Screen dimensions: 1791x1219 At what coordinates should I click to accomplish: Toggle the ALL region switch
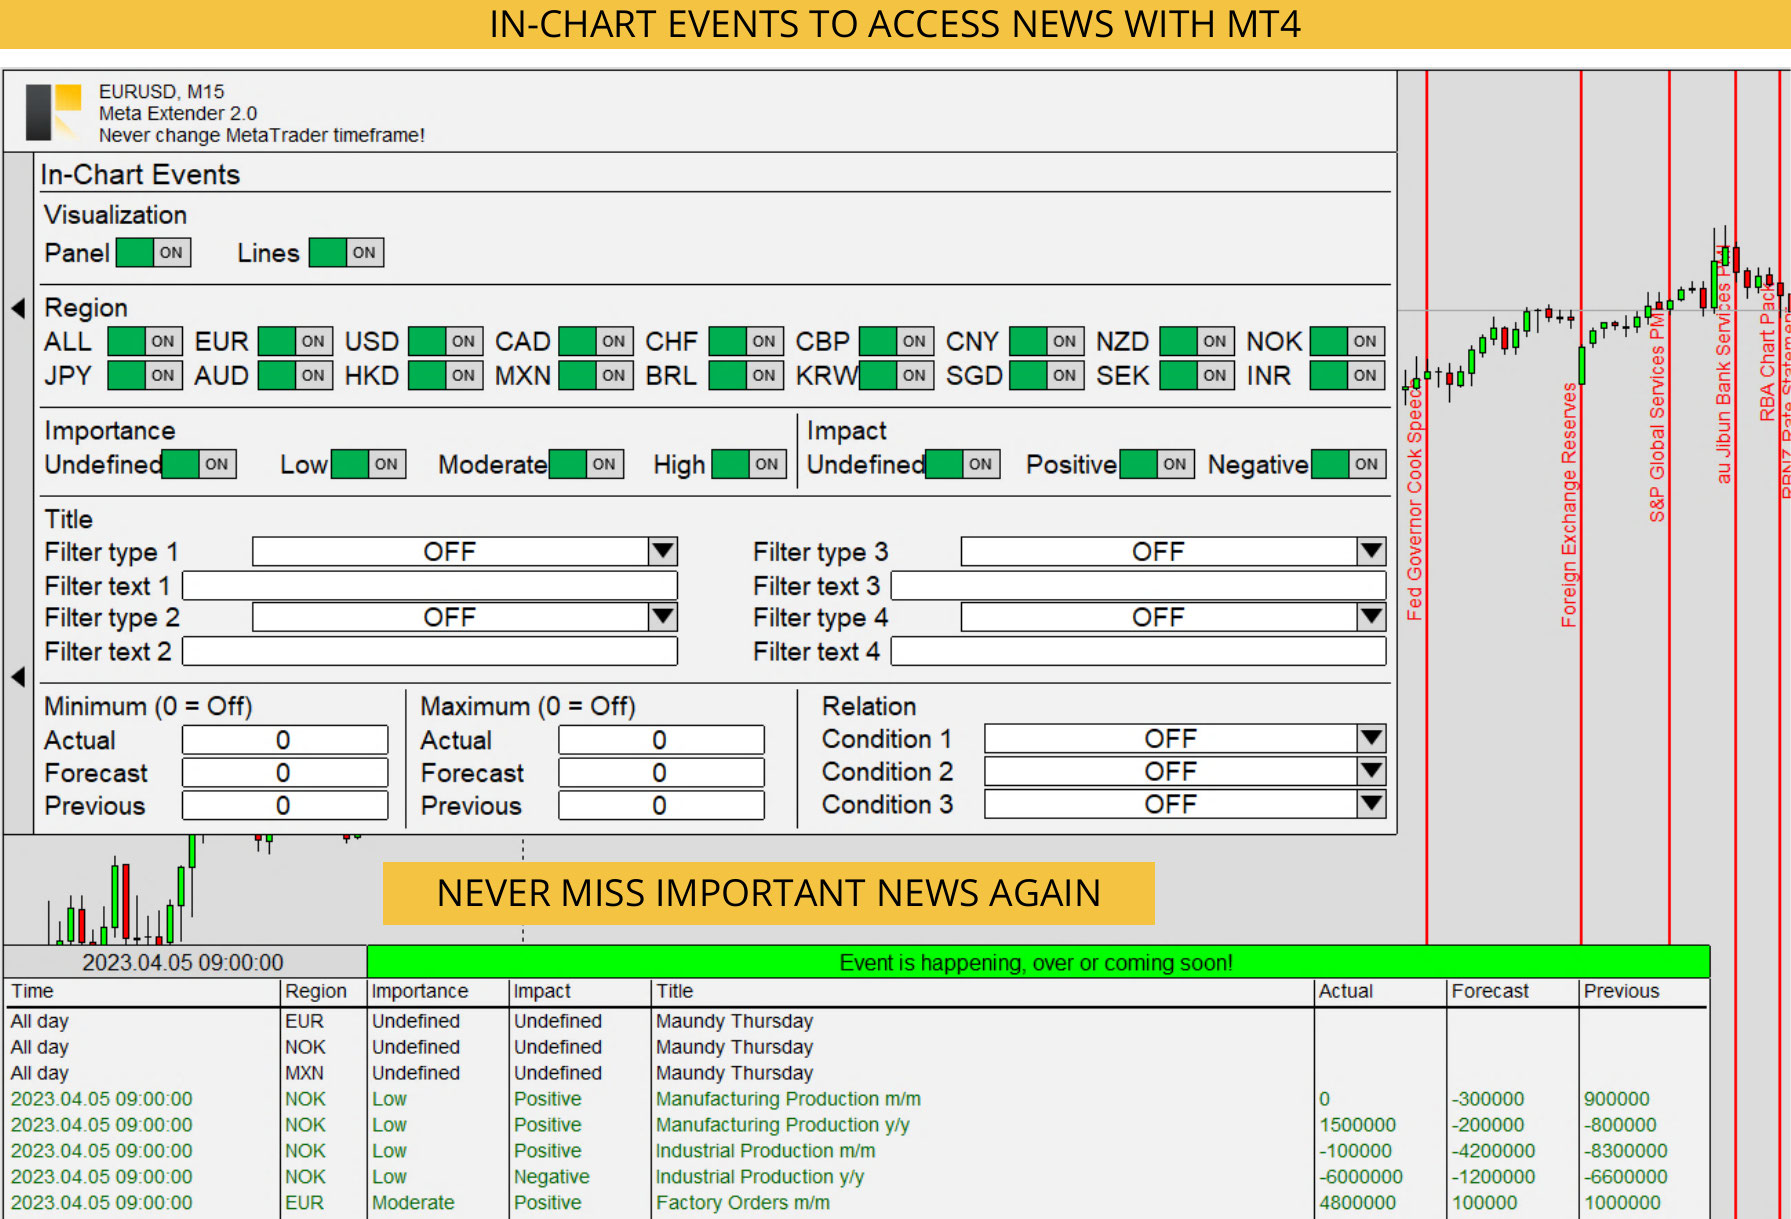[145, 341]
